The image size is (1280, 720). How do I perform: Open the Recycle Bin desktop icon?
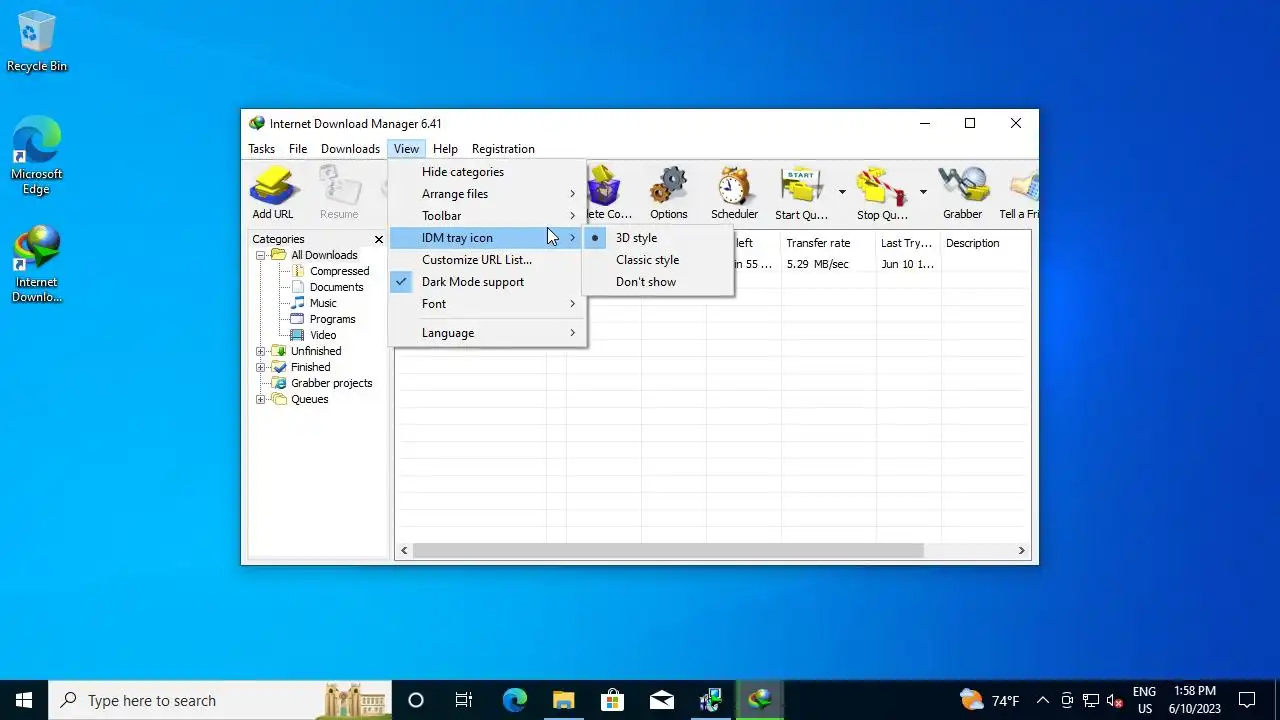(x=37, y=42)
